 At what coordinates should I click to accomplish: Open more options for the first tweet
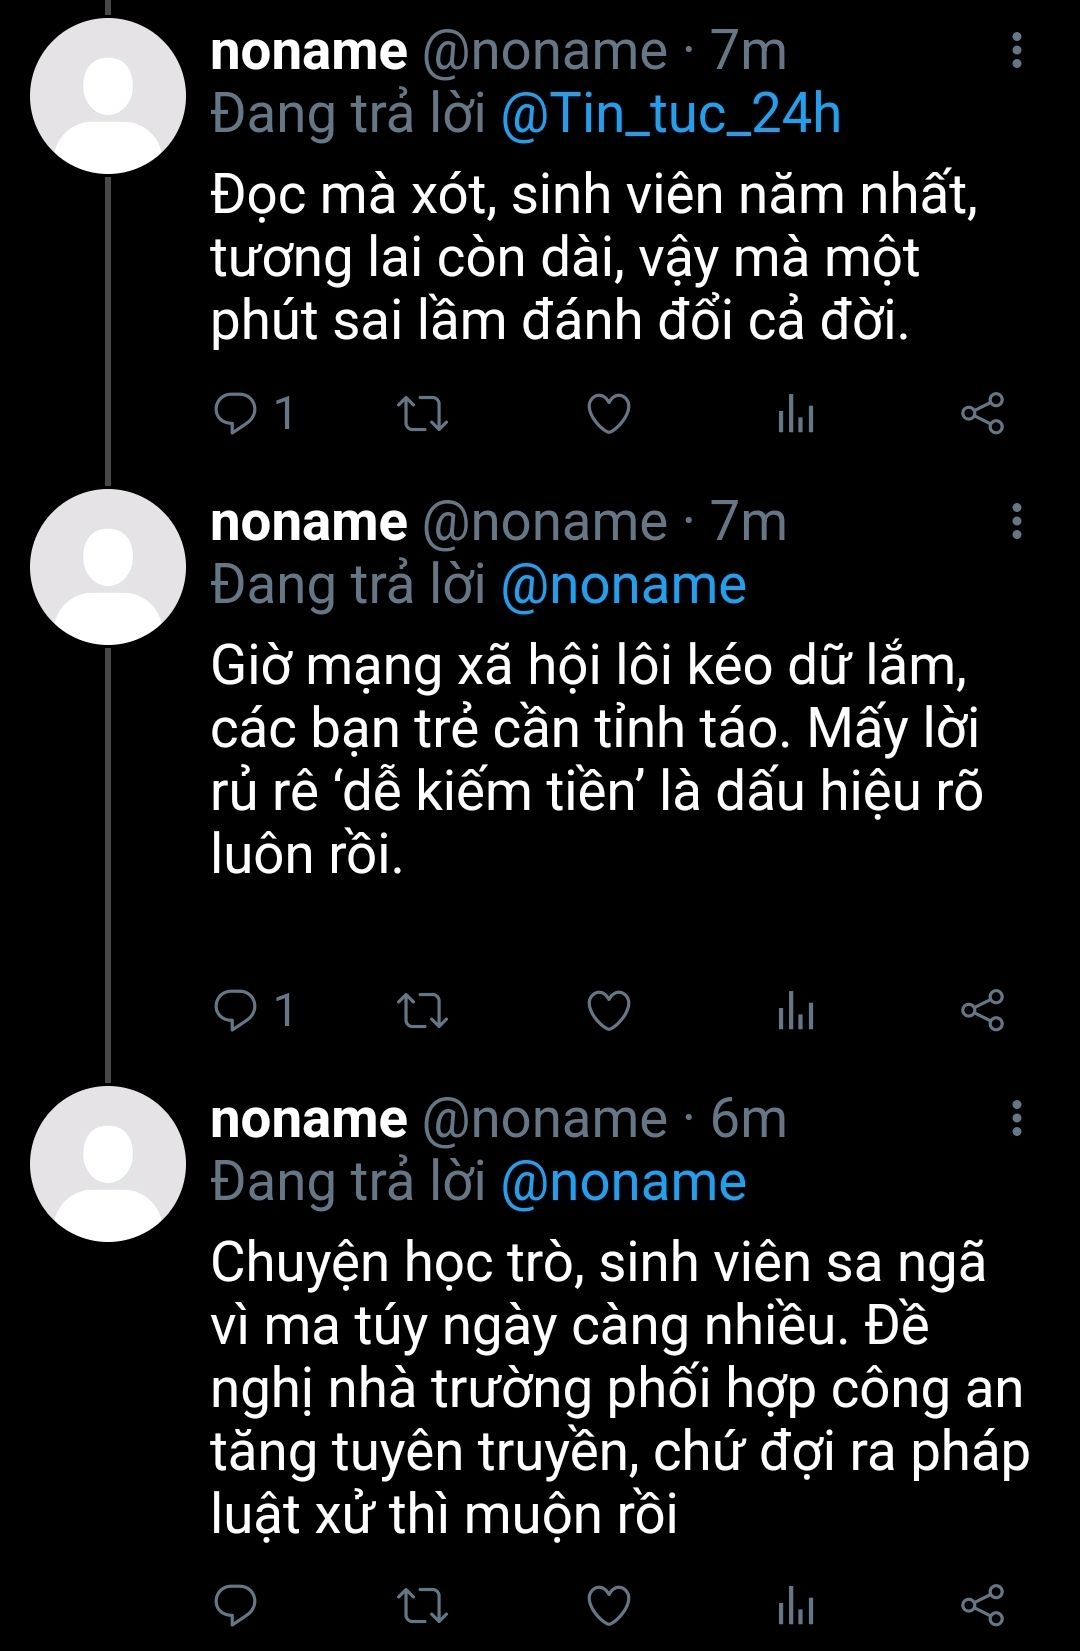[1017, 50]
